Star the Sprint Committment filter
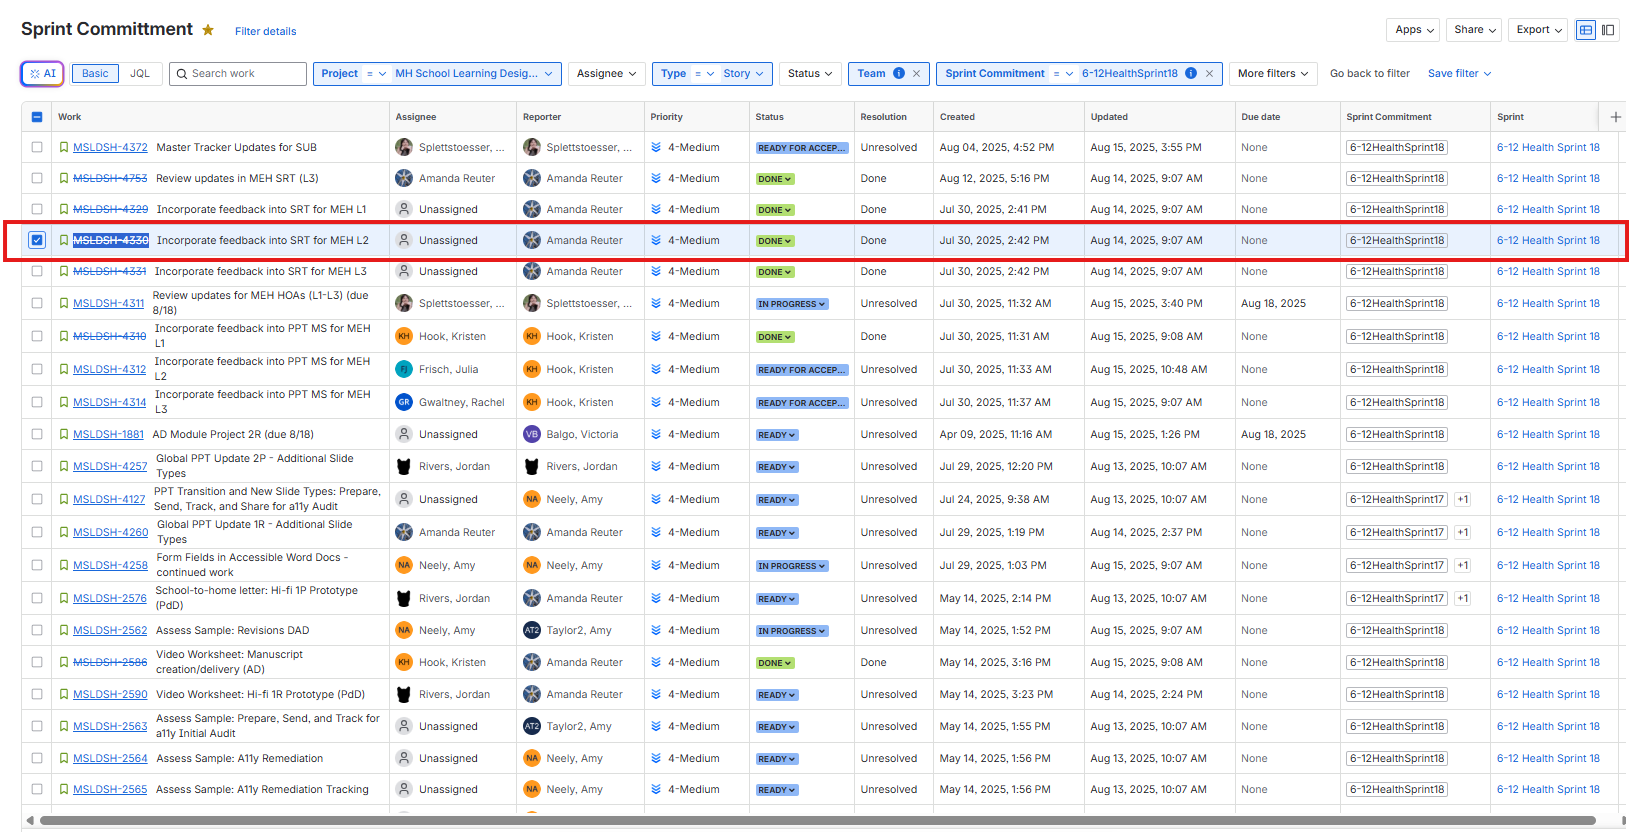This screenshot has width=1629, height=832. 208,30
